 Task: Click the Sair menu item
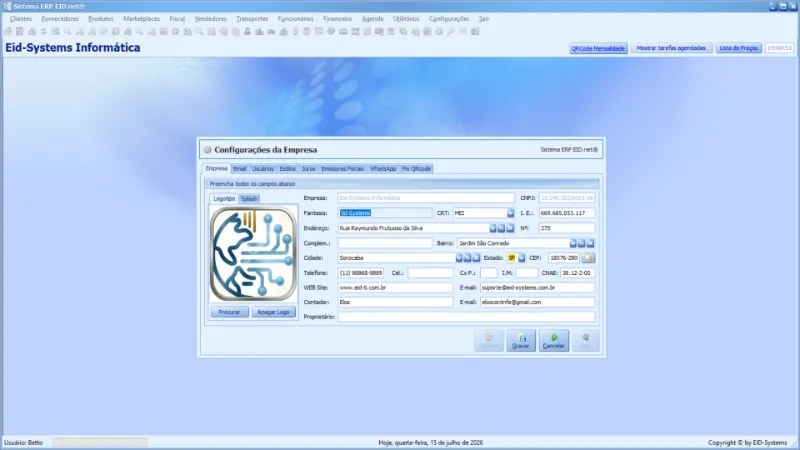[x=484, y=19]
